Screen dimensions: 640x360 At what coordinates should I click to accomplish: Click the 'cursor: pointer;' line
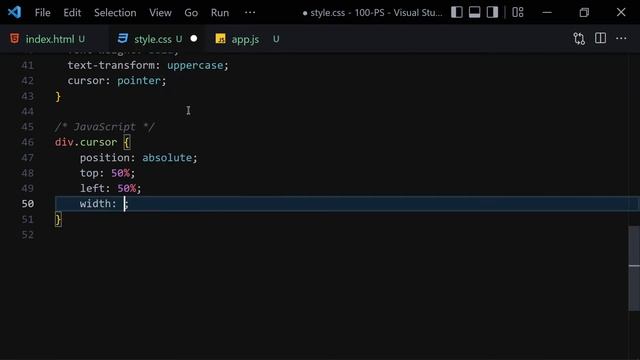click(x=117, y=80)
